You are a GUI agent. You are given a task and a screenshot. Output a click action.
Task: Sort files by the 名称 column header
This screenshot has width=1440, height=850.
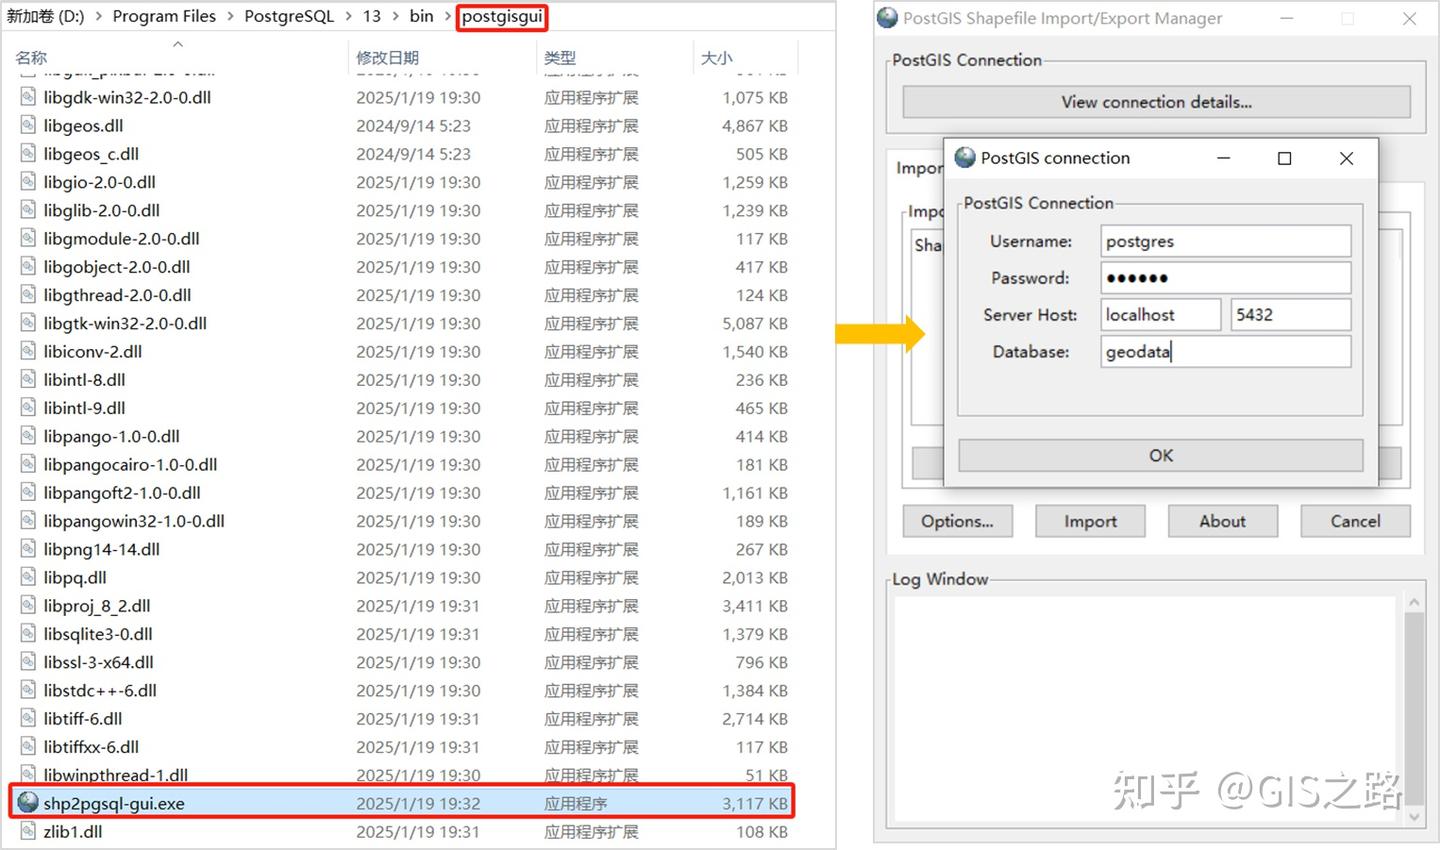click(32, 58)
